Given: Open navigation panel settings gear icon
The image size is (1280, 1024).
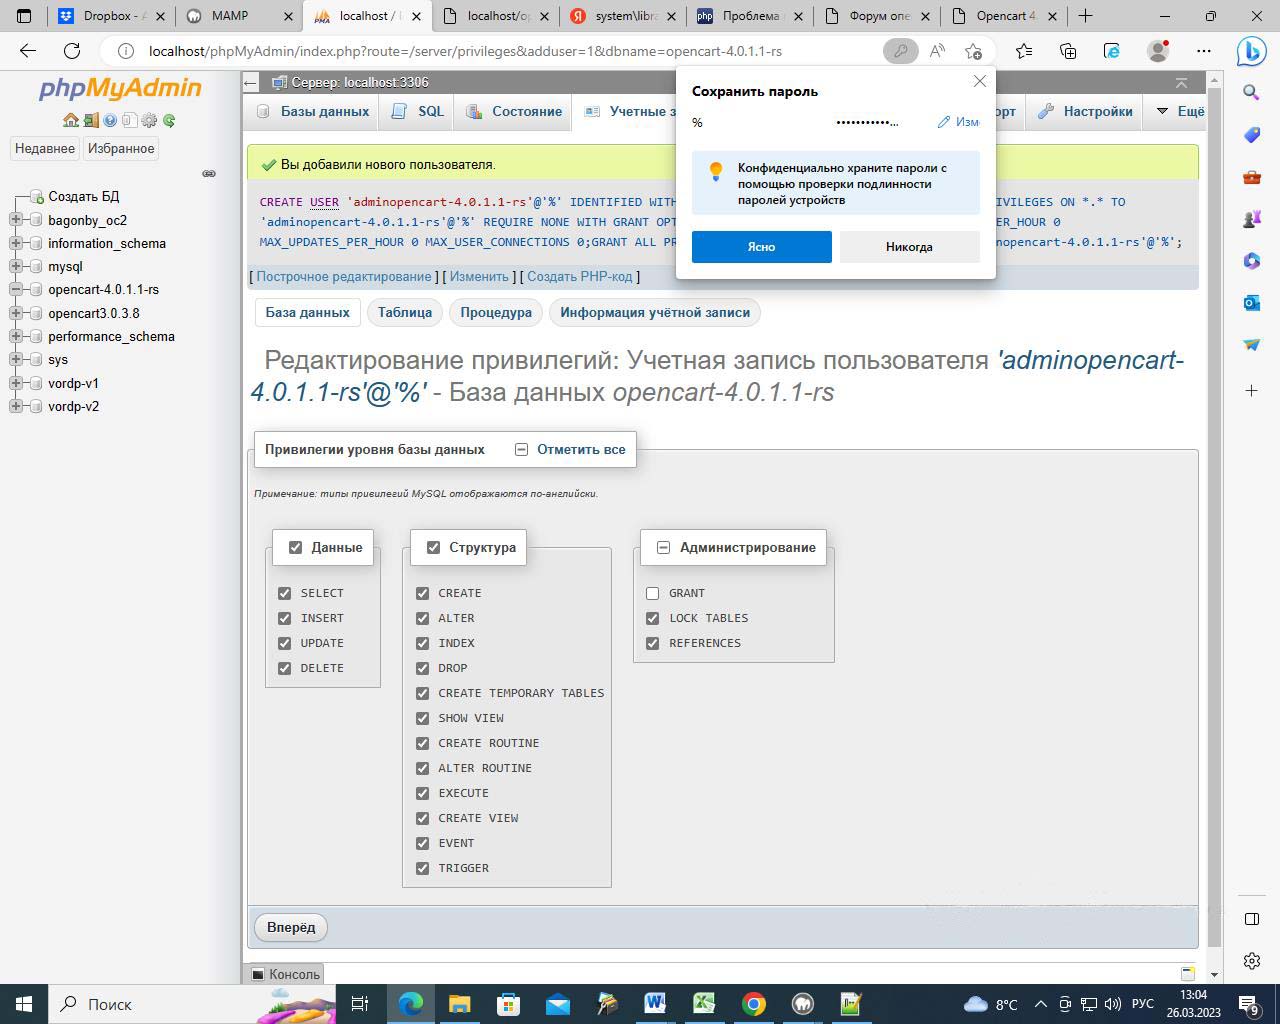Looking at the screenshot, I should (x=149, y=120).
